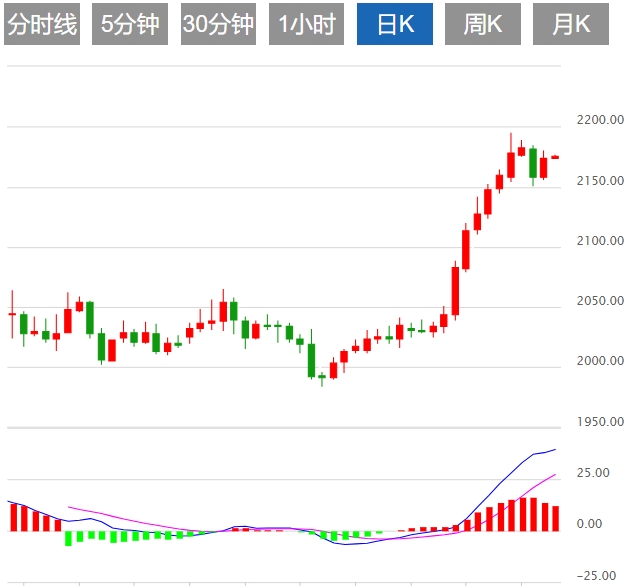This screenshot has width=624, height=586.
Task: Click the last red MACD histogram bar
Action: (x=556, y=518)
